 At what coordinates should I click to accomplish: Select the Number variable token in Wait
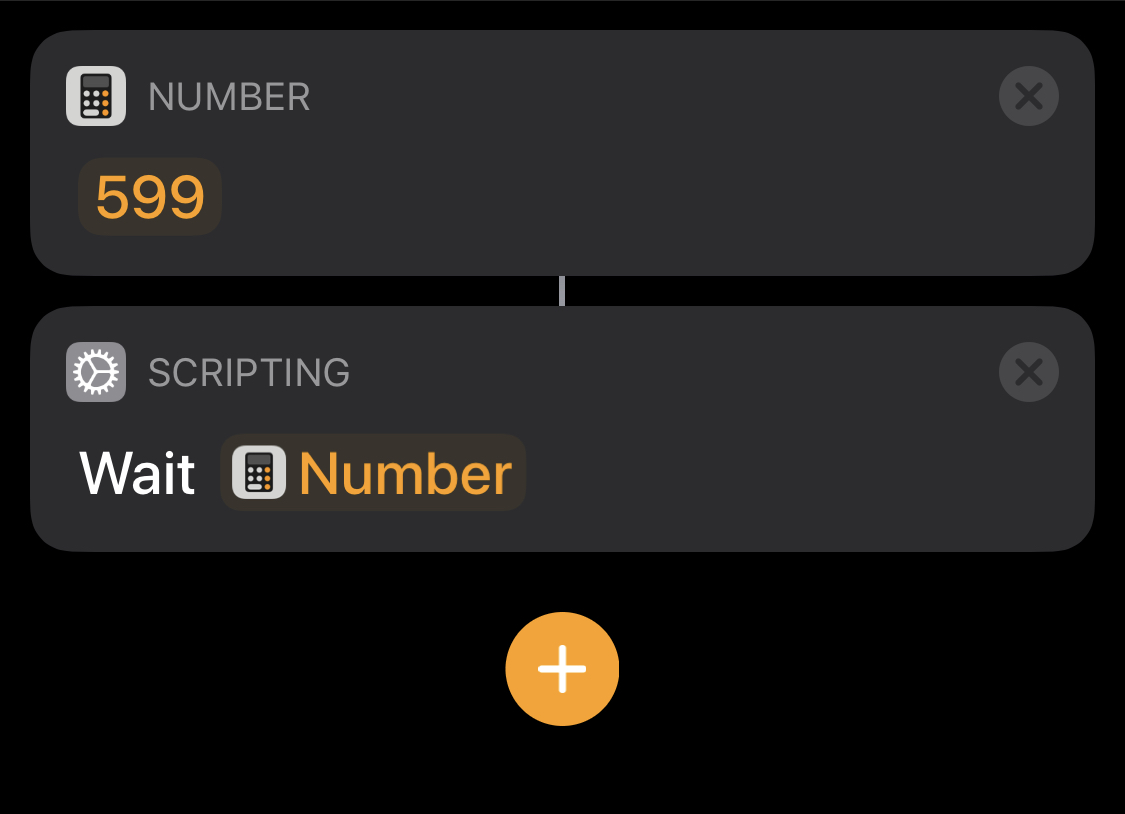405,473
